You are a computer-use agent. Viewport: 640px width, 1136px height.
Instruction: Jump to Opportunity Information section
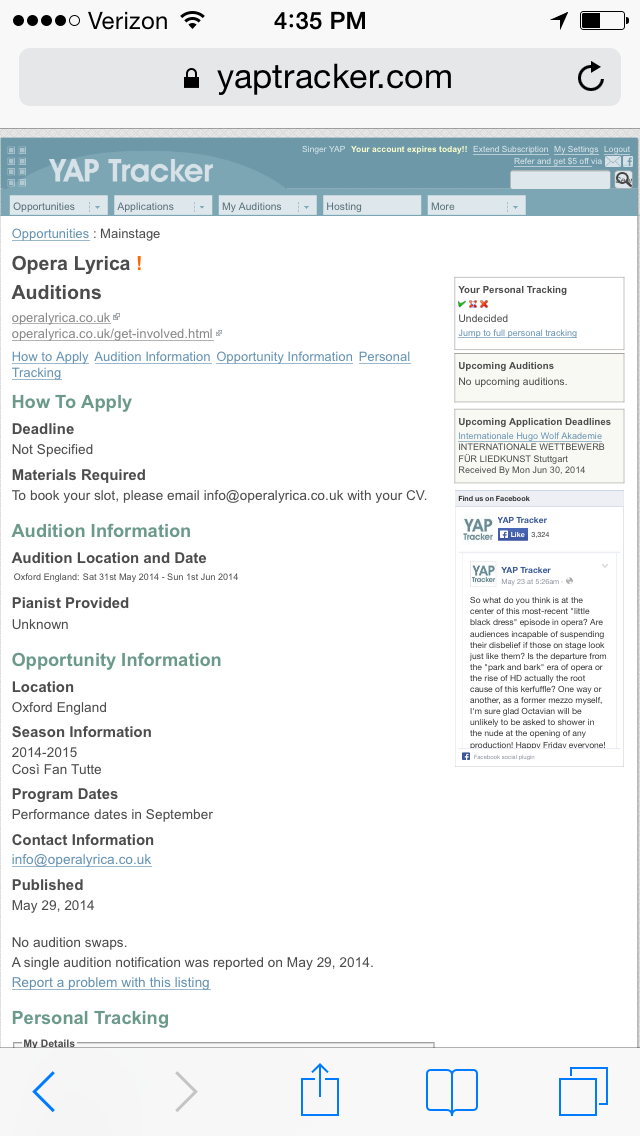[284, 356]
